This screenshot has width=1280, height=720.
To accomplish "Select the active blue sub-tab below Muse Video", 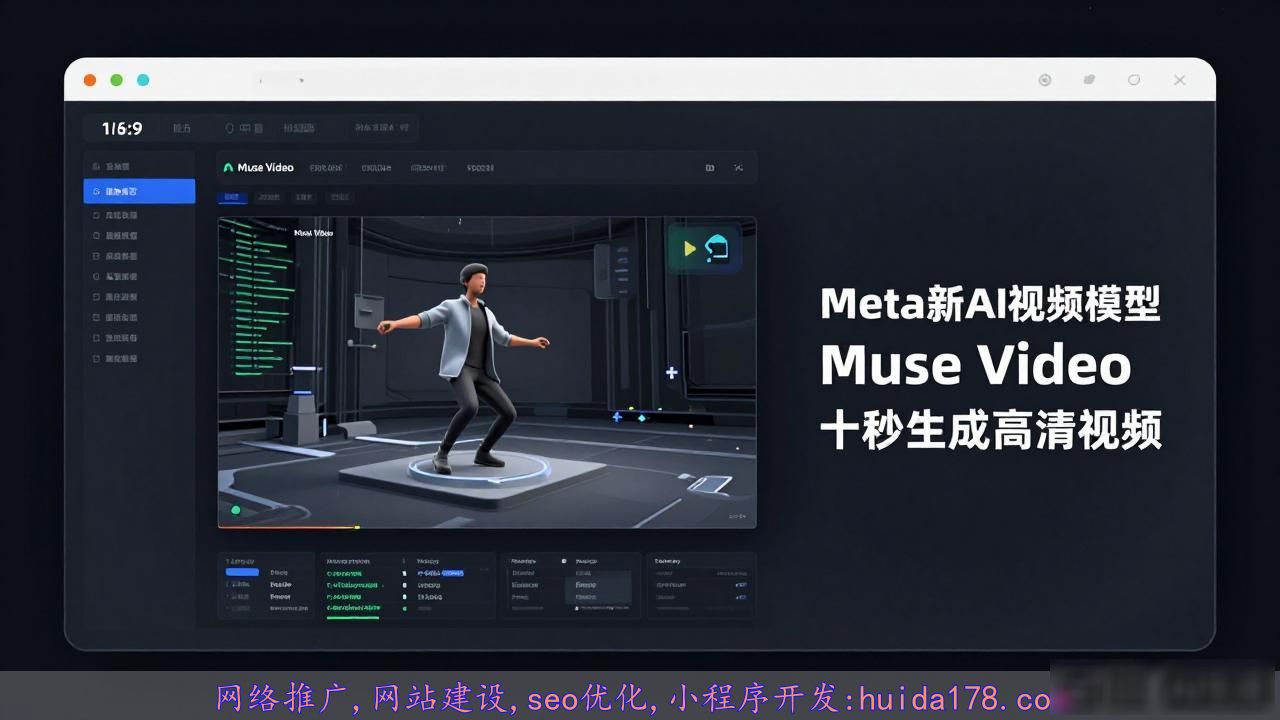I will [x=232, y=197].
